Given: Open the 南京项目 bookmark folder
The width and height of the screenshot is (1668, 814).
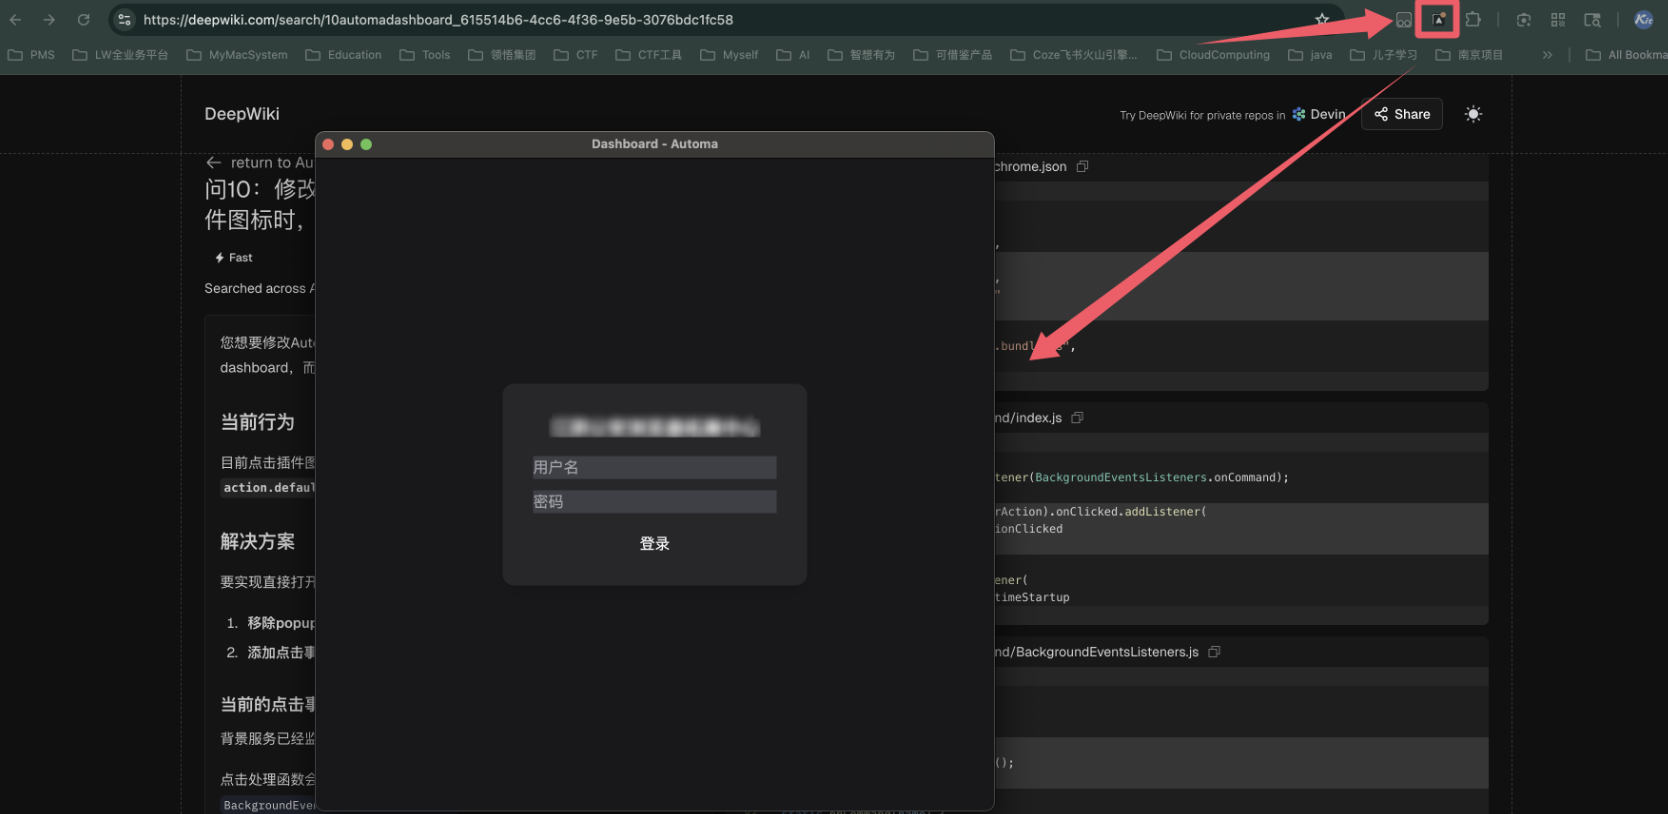Looking at the screenshot, I should click(x=1469, y=55).
